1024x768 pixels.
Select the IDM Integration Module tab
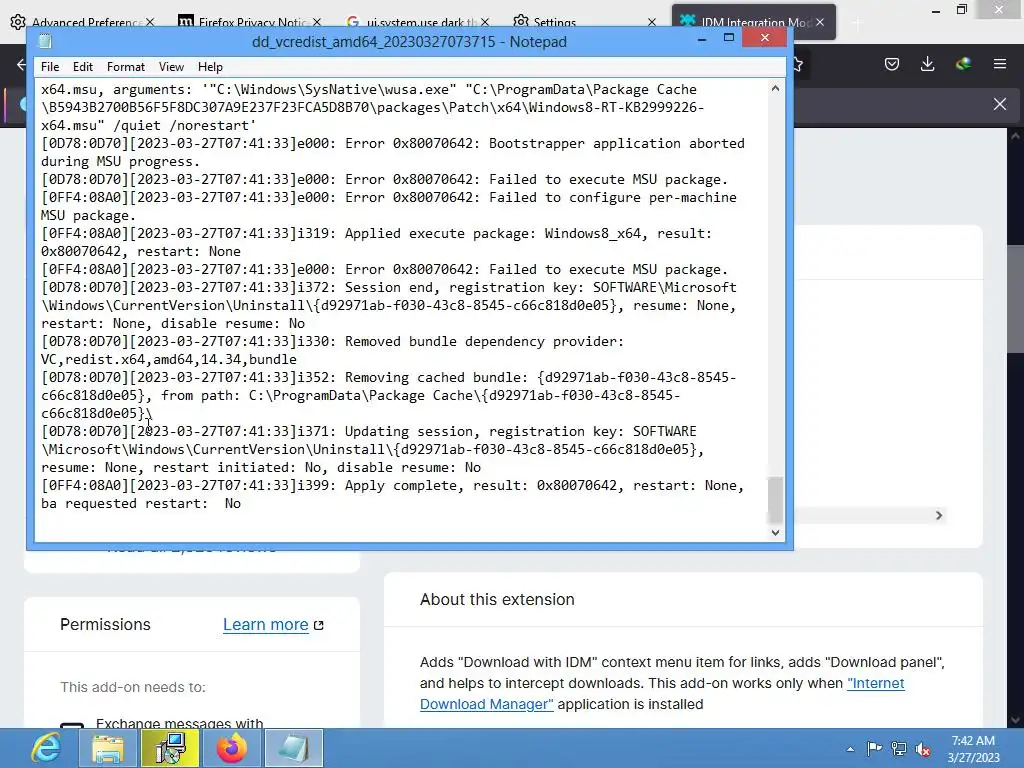(744, 22)
